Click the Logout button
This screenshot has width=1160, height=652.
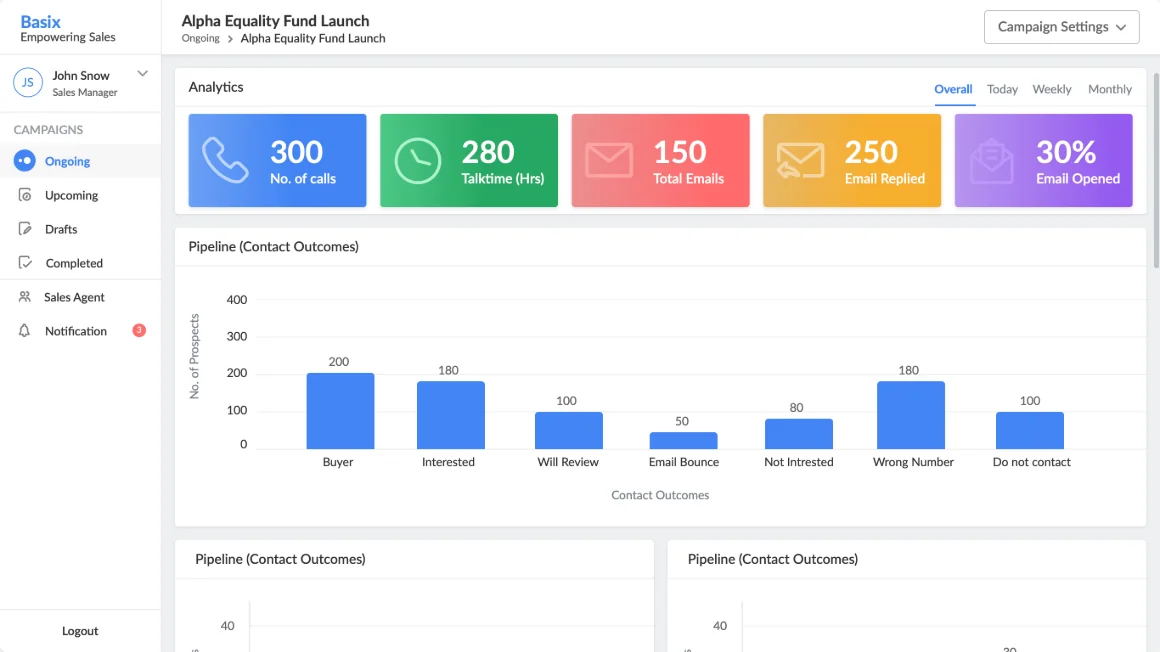(x=80, y=631)
